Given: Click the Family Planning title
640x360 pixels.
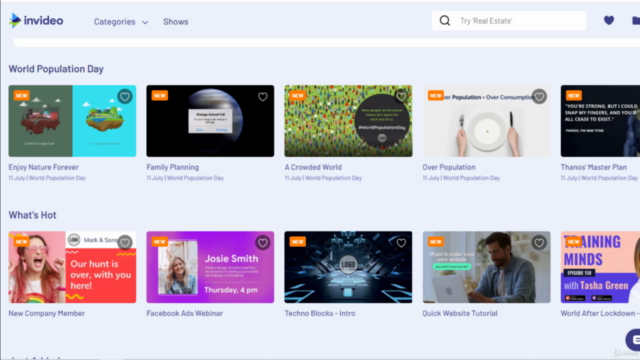Looking at the screenshot, I should click(173, 167).
